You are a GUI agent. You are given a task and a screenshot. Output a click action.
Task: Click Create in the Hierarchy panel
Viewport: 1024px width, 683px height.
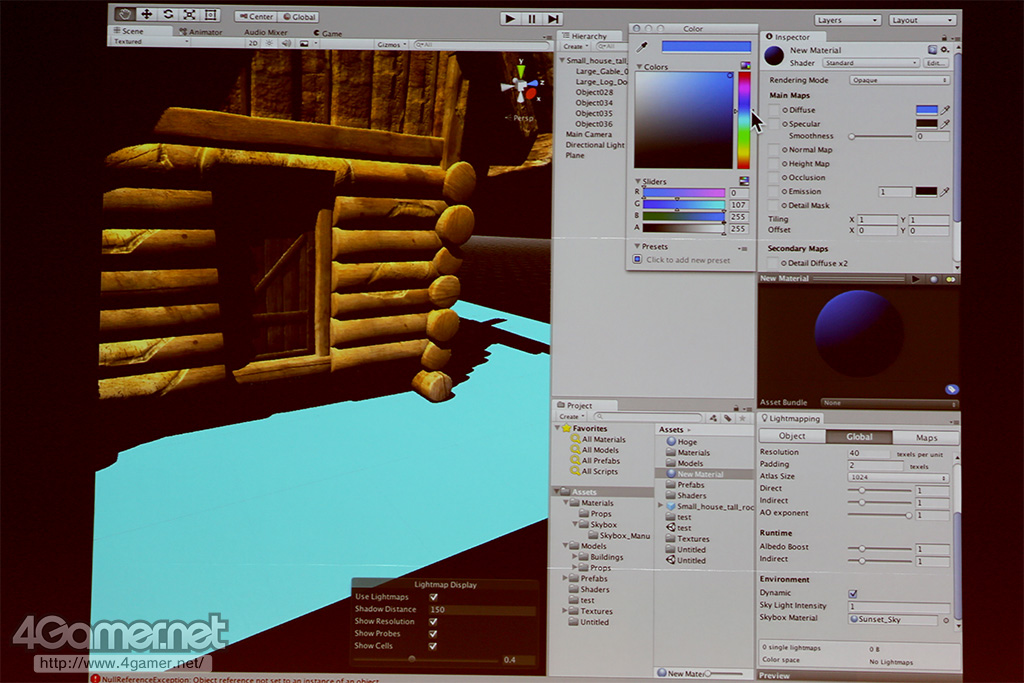tap(575, 46)
